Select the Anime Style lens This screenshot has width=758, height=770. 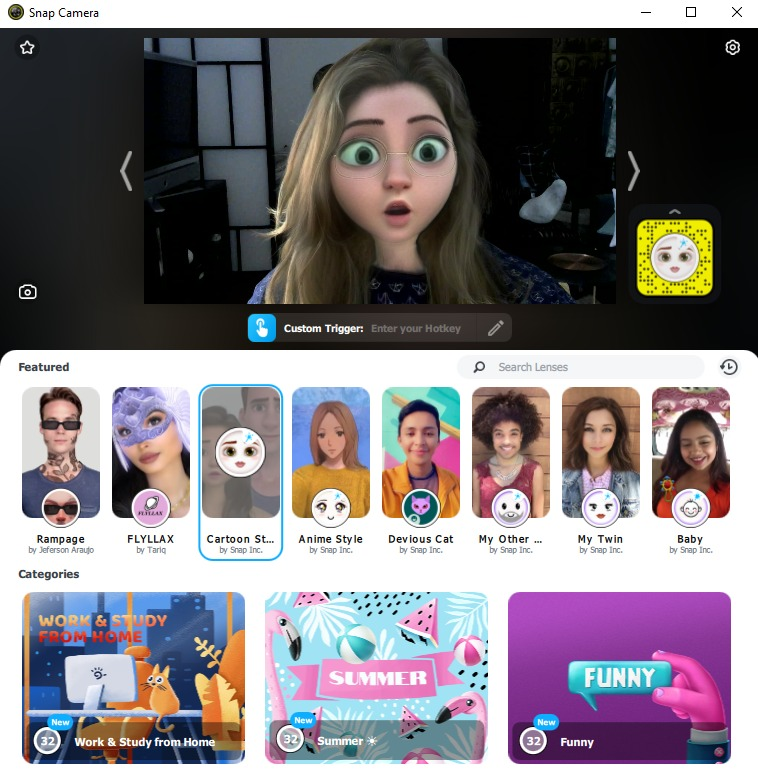[x=331, y=471]
